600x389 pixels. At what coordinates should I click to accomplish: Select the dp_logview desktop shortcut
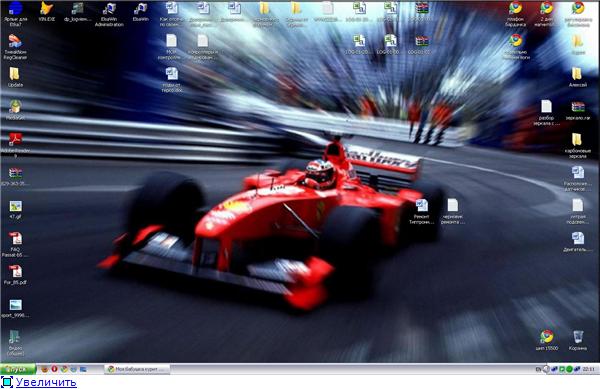point(78,11)
